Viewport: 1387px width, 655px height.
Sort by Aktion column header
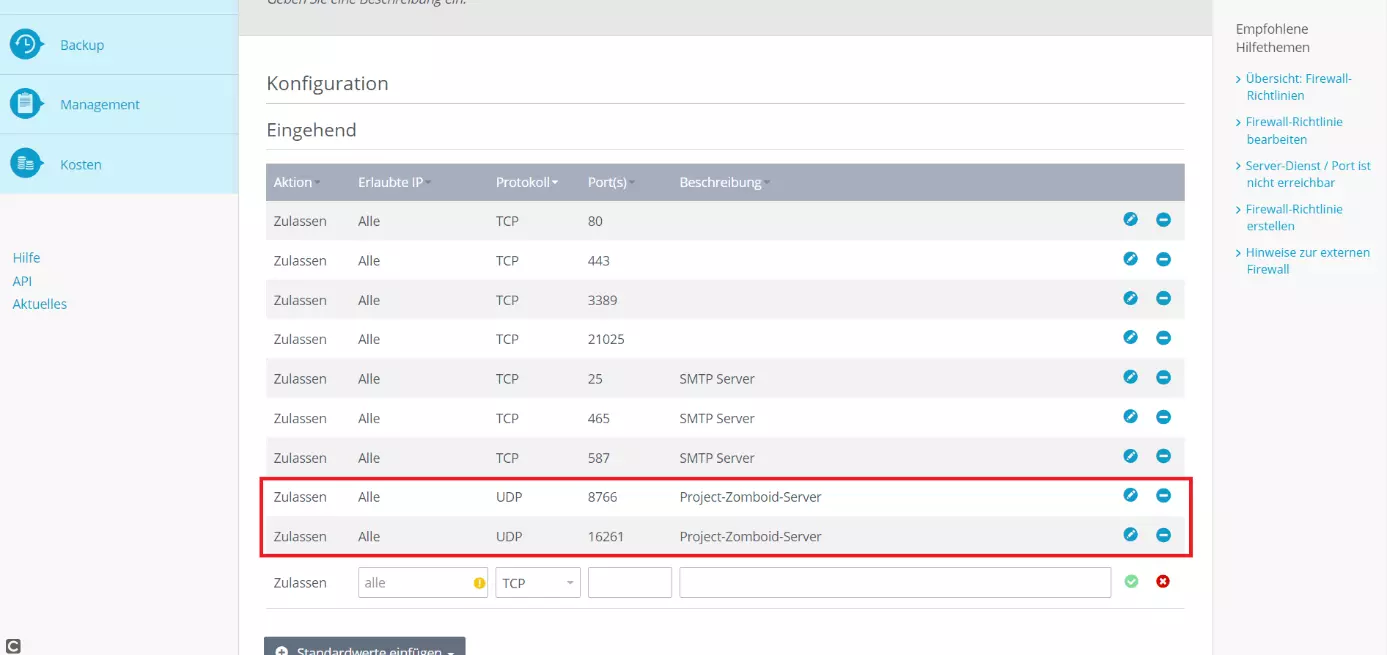coord(297,182)
